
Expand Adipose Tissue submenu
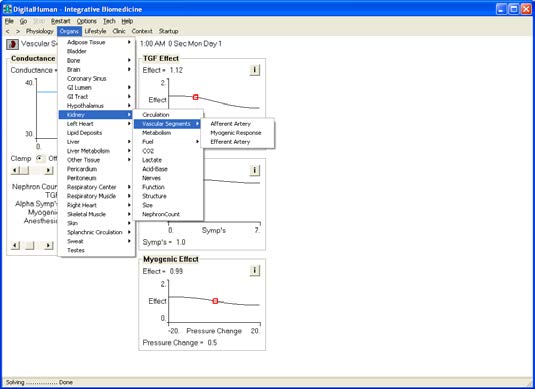coord(97,42)
